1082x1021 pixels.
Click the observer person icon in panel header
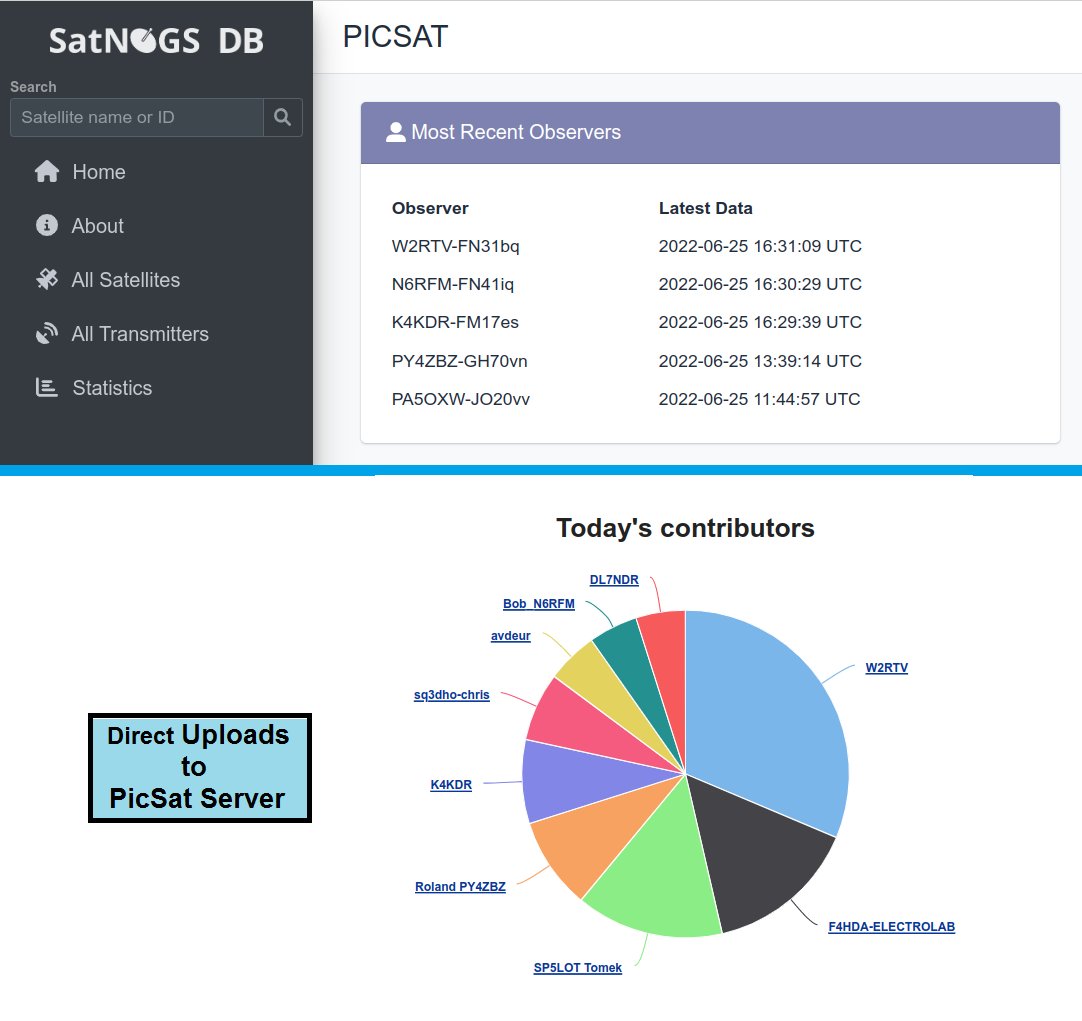tap(395, 132)
